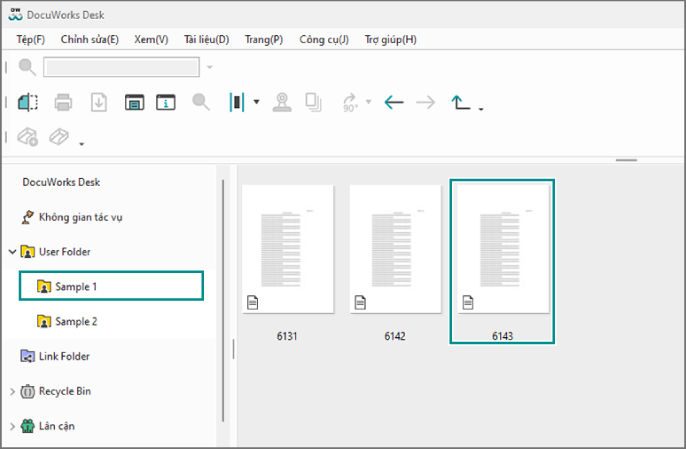Click the forward arrow navigation icon

point(425,102)
